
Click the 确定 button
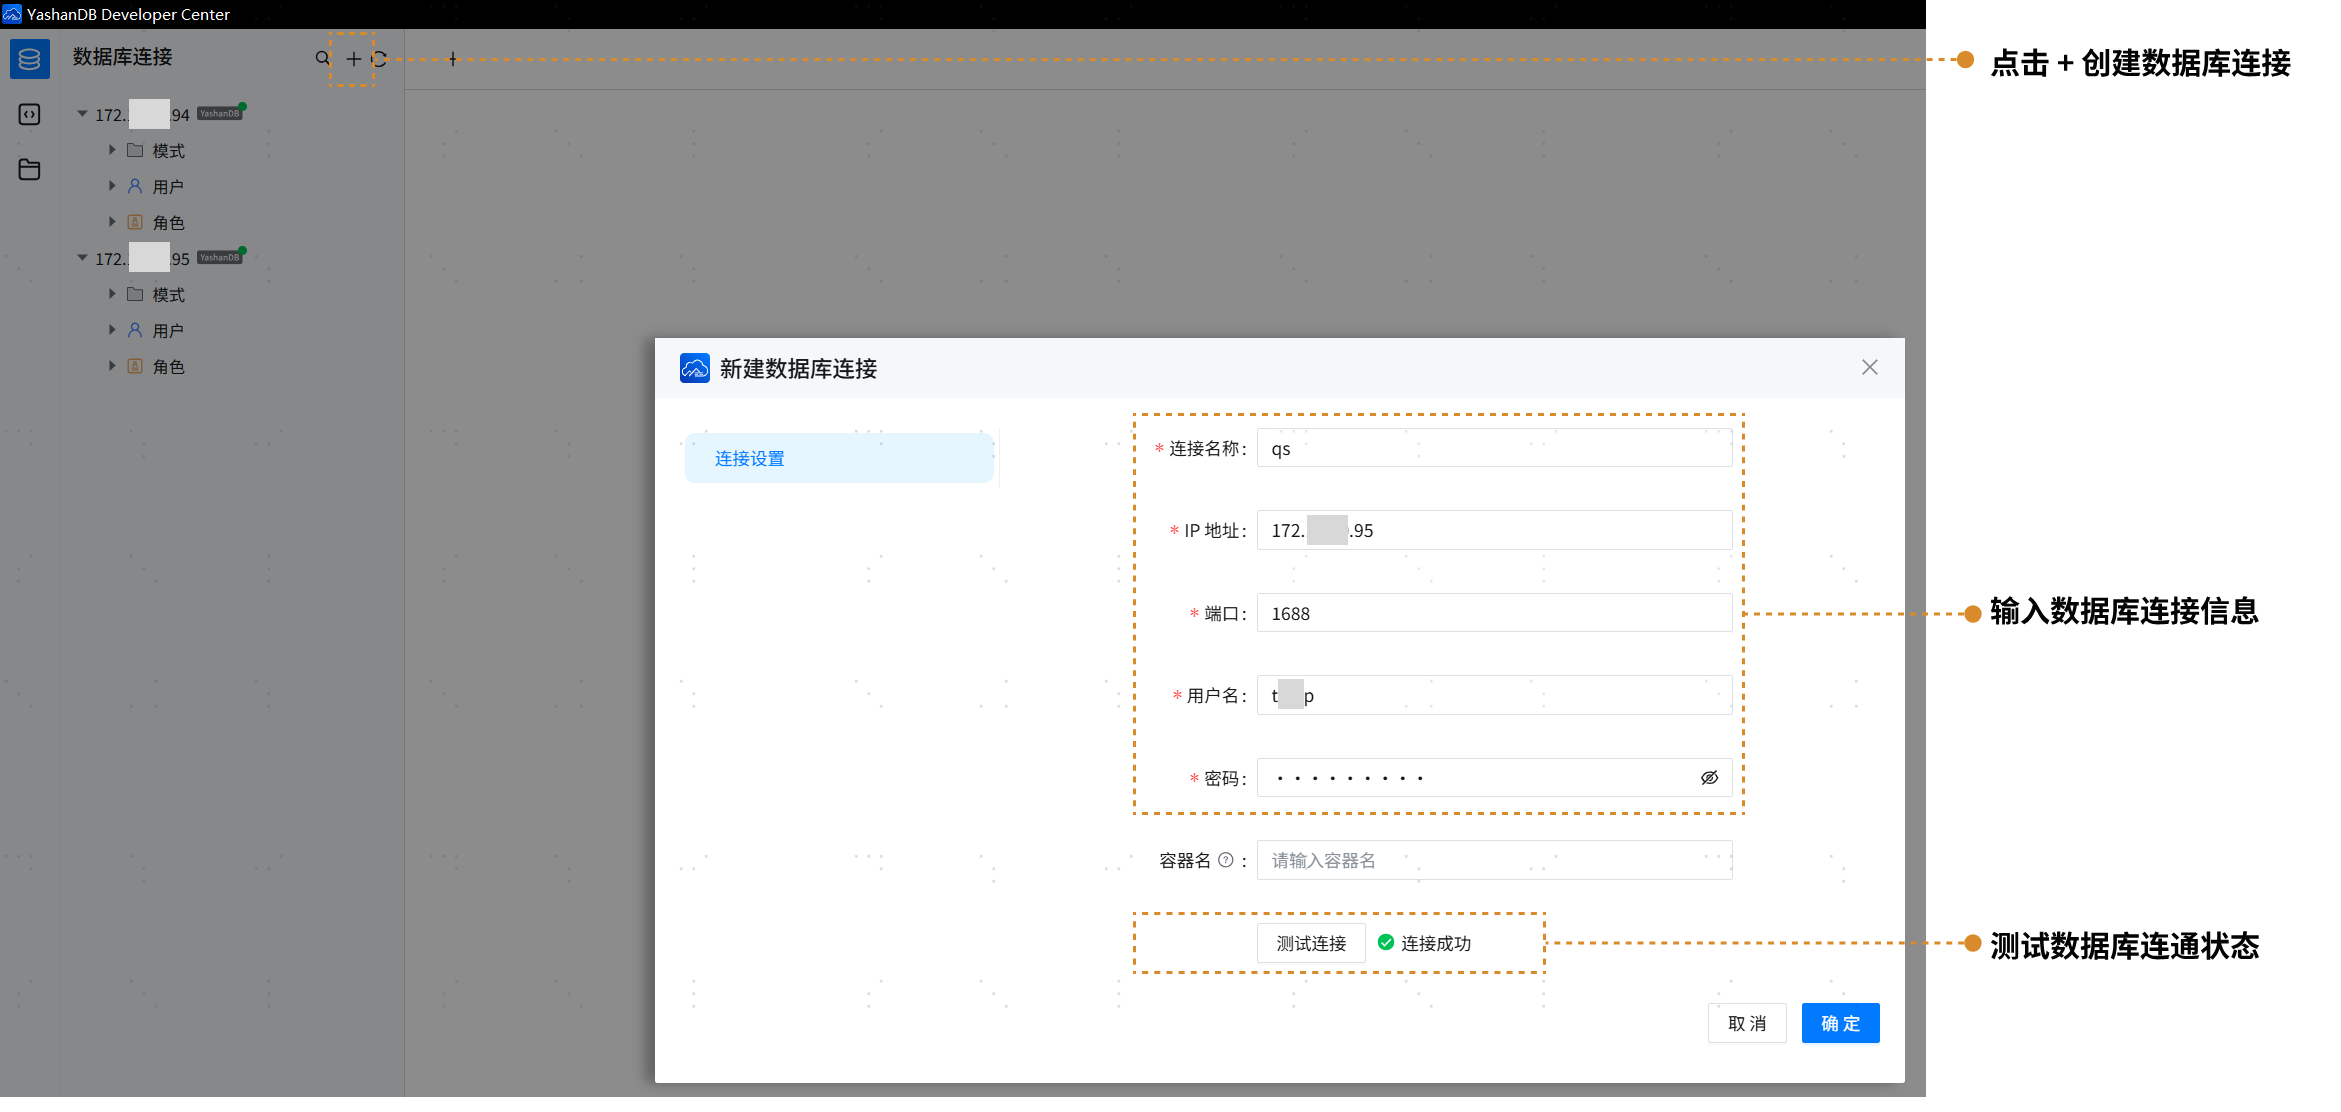pos(1839,1024)
